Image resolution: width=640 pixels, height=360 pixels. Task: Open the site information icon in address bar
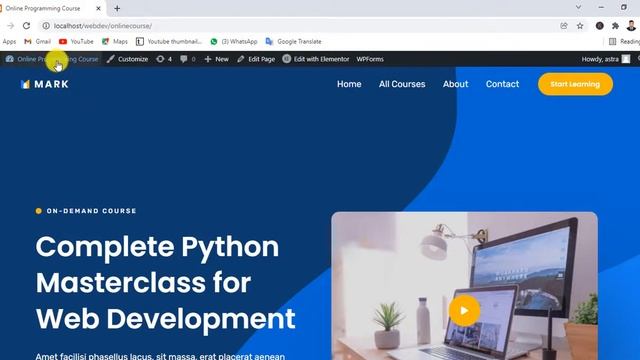(x=46, y=26)
